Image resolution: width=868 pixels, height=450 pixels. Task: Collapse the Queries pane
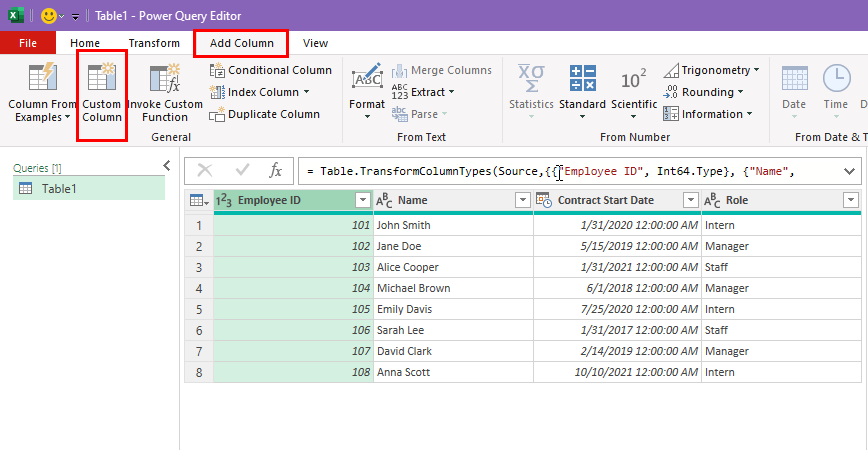pyautogui.click(x=167, y=165)
